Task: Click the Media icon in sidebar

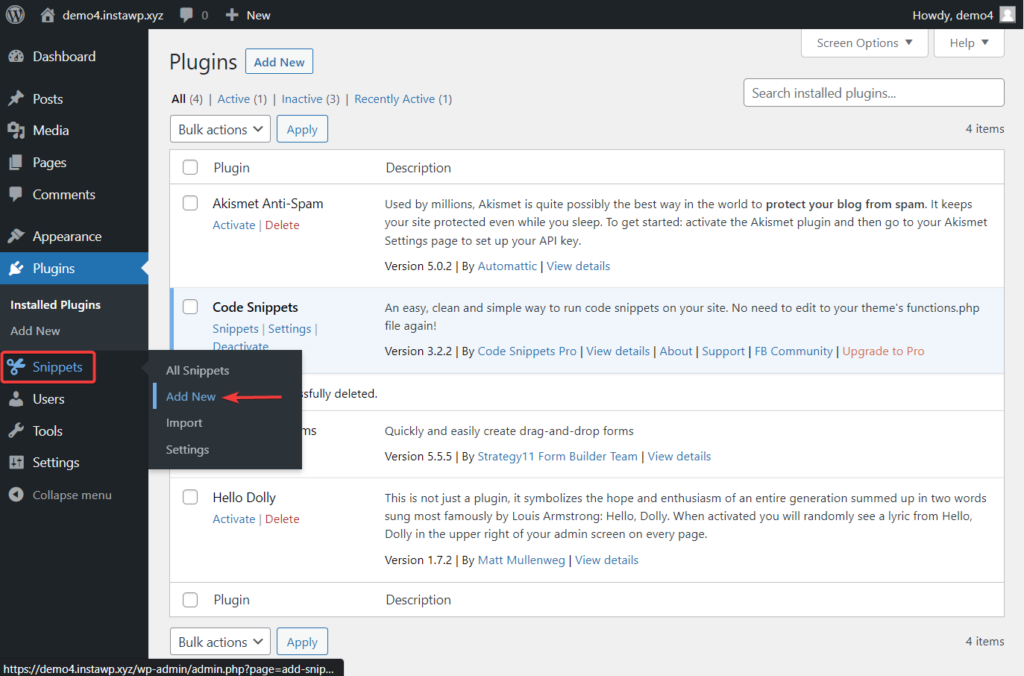Action: pos(16,131)
